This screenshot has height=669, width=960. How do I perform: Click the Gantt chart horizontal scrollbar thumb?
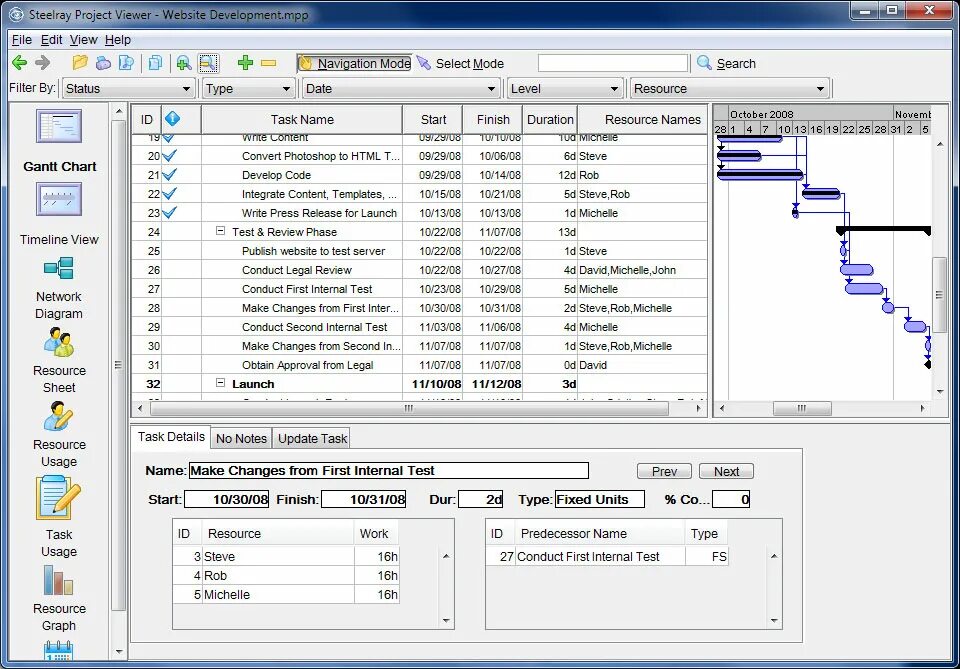coord(802,408)
